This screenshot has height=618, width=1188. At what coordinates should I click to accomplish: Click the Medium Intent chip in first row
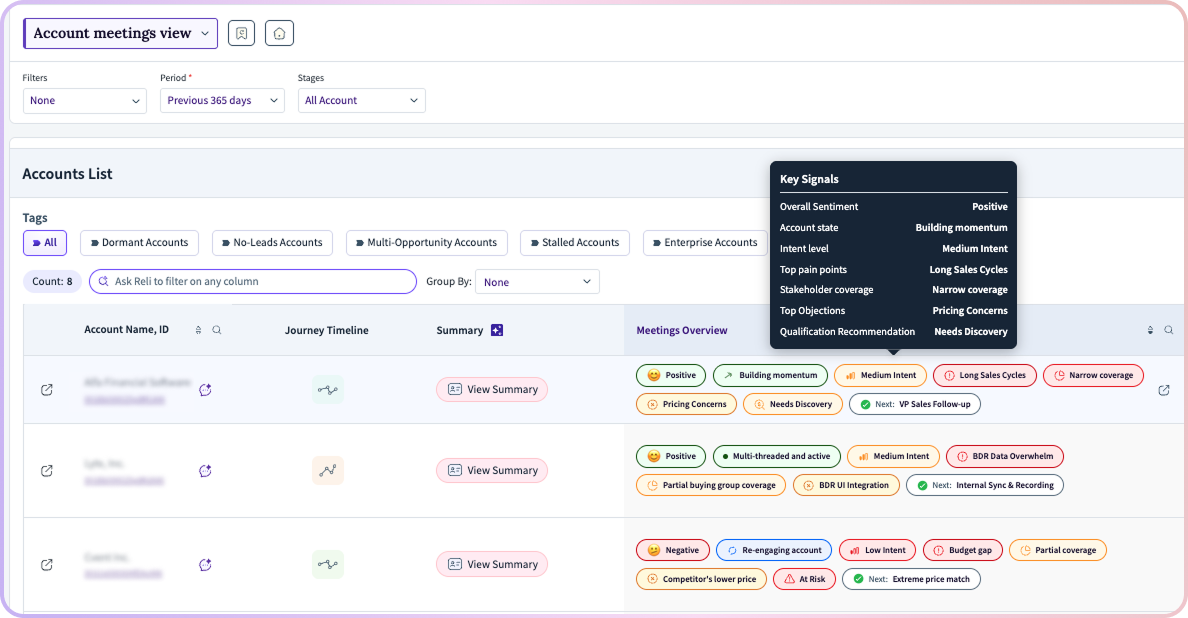pyautogui.click(x=880, y=376)
